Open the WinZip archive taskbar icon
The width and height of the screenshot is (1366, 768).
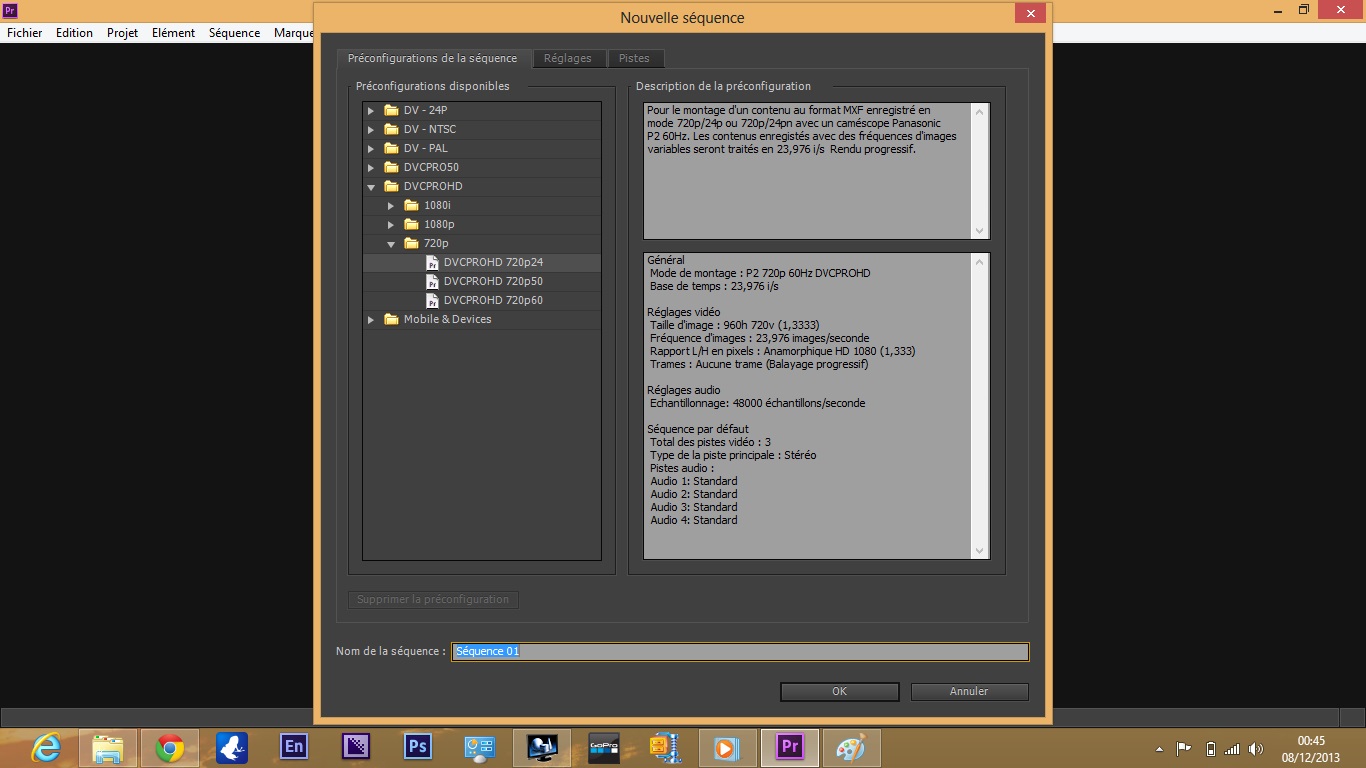[x=665, y=748]
